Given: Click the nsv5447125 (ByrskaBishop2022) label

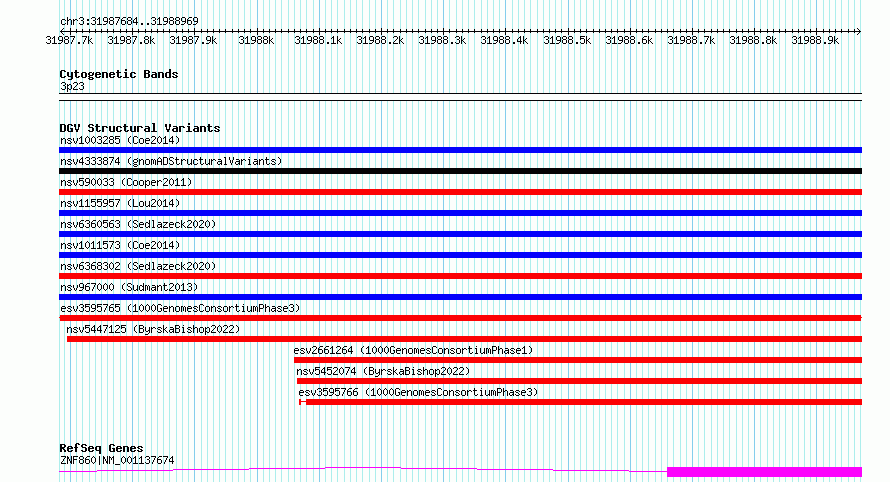Looking at the screenshot, I should coord(153,329).
